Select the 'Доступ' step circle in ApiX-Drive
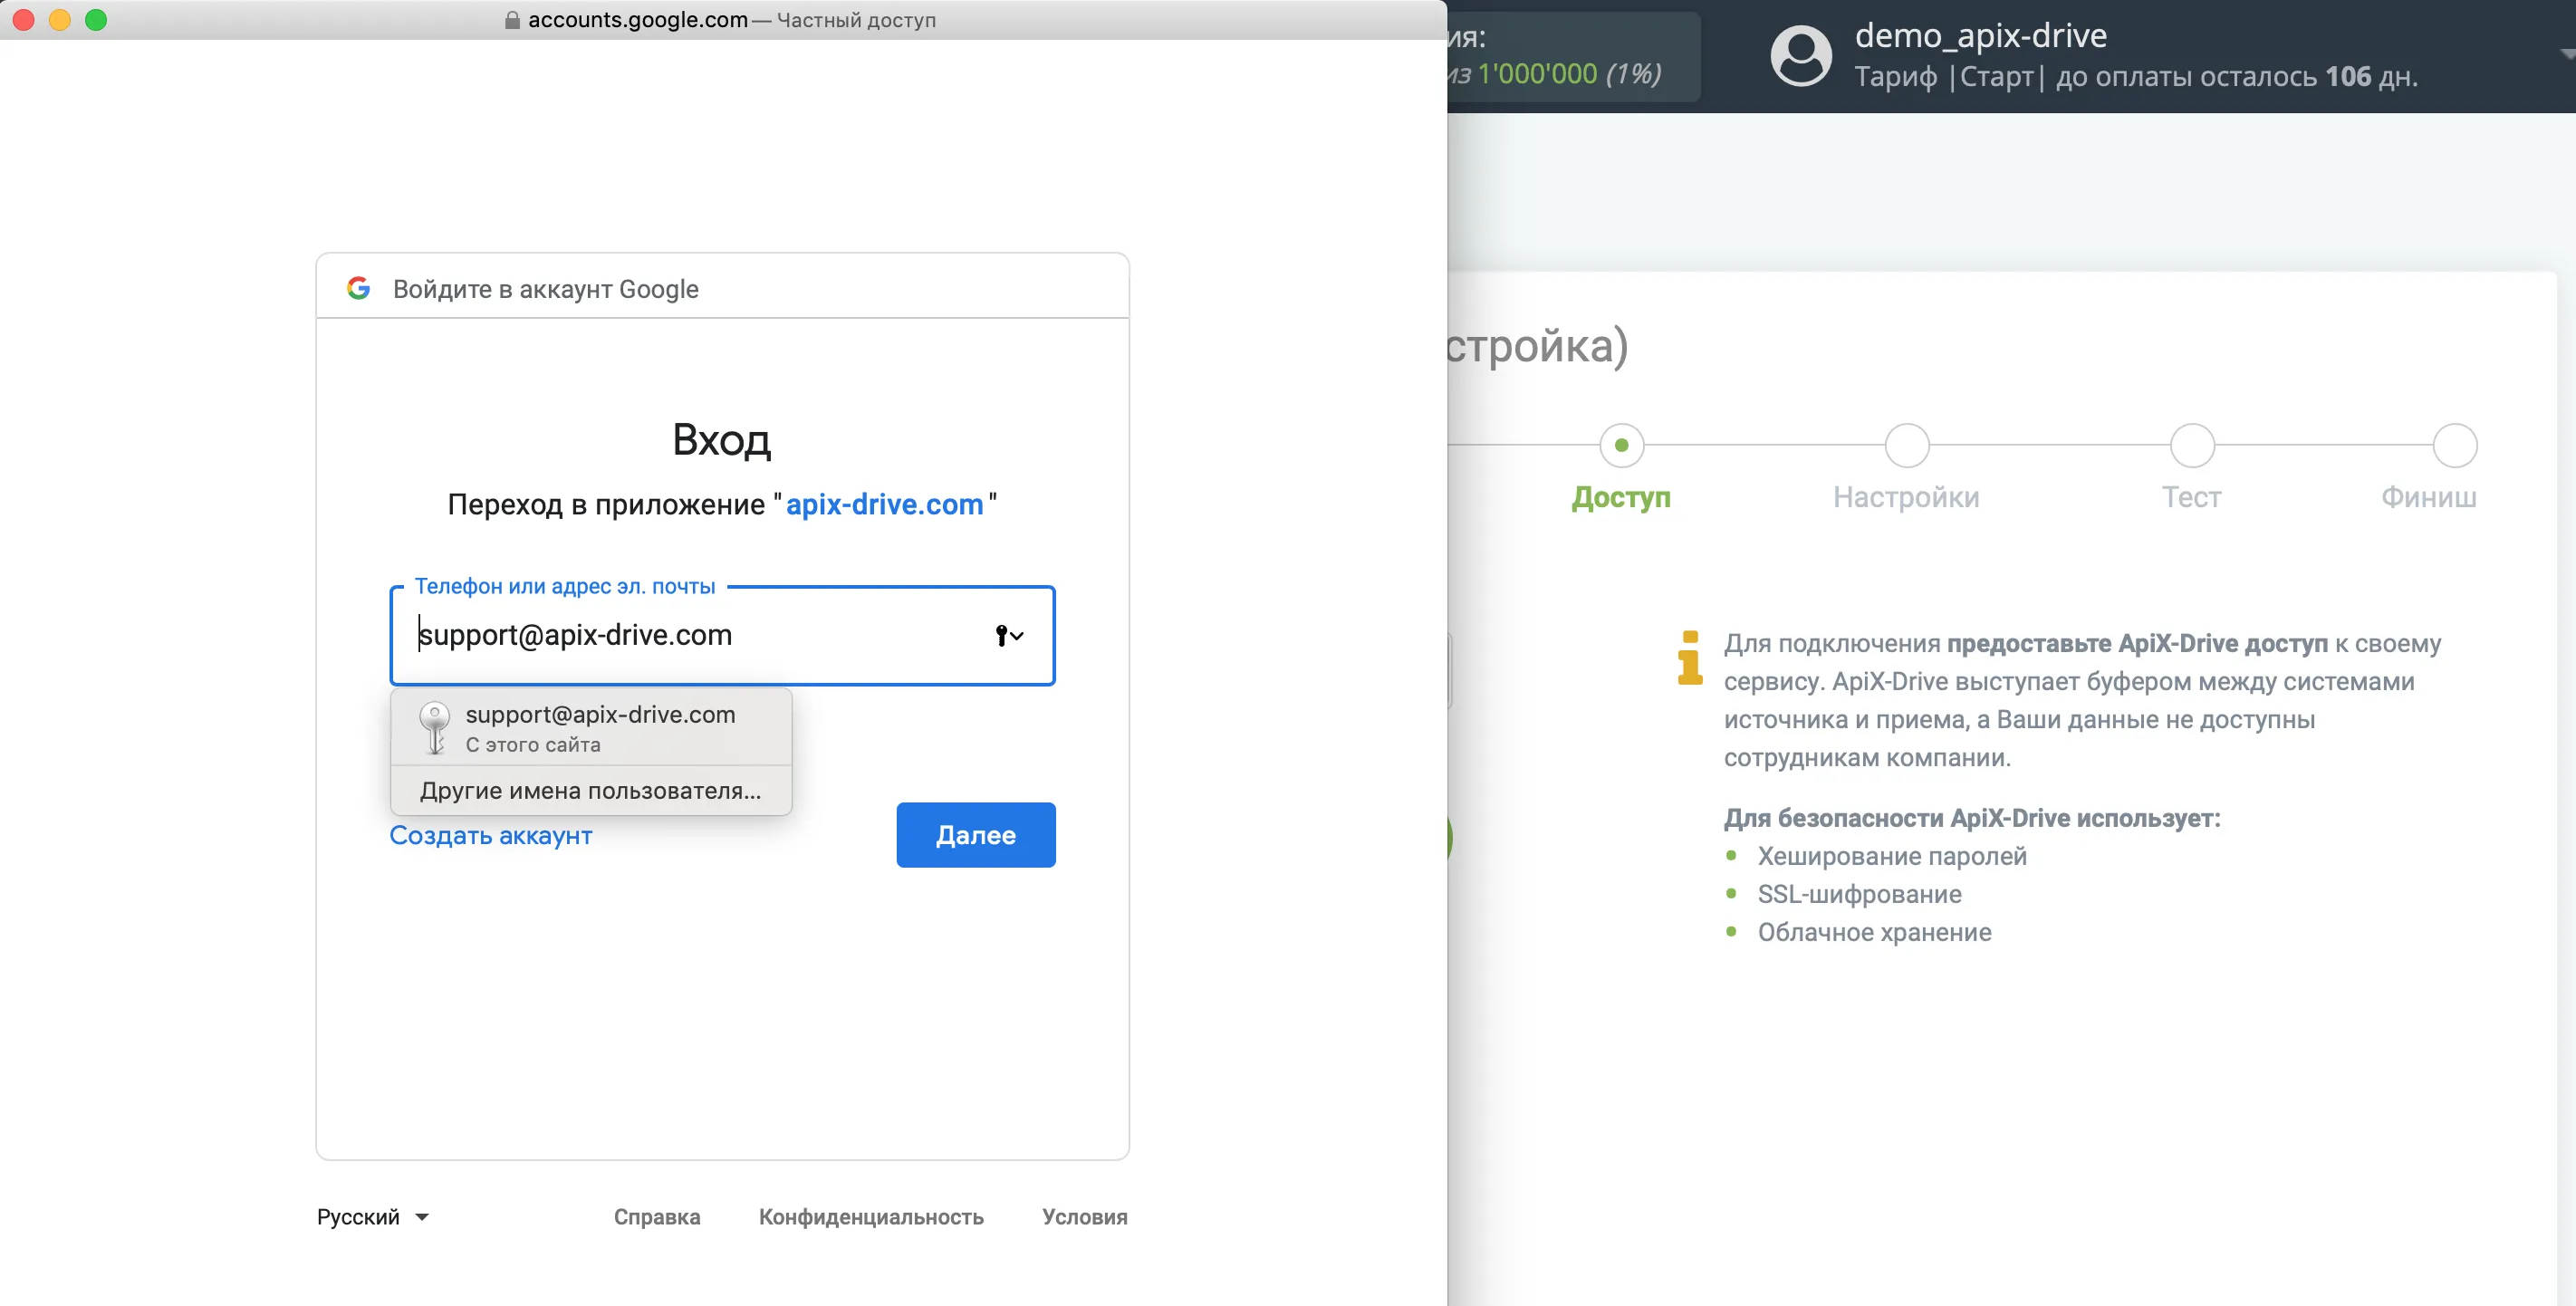This screenshot has height=1306, width=2576. coord(1621,445)
